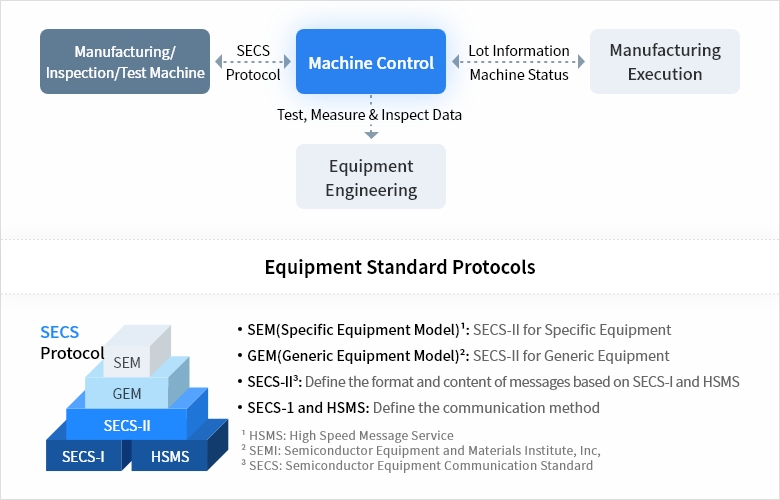Select the blue Machine Control box
The width and height of the screenshot is (780, 500).
[371, 62]
